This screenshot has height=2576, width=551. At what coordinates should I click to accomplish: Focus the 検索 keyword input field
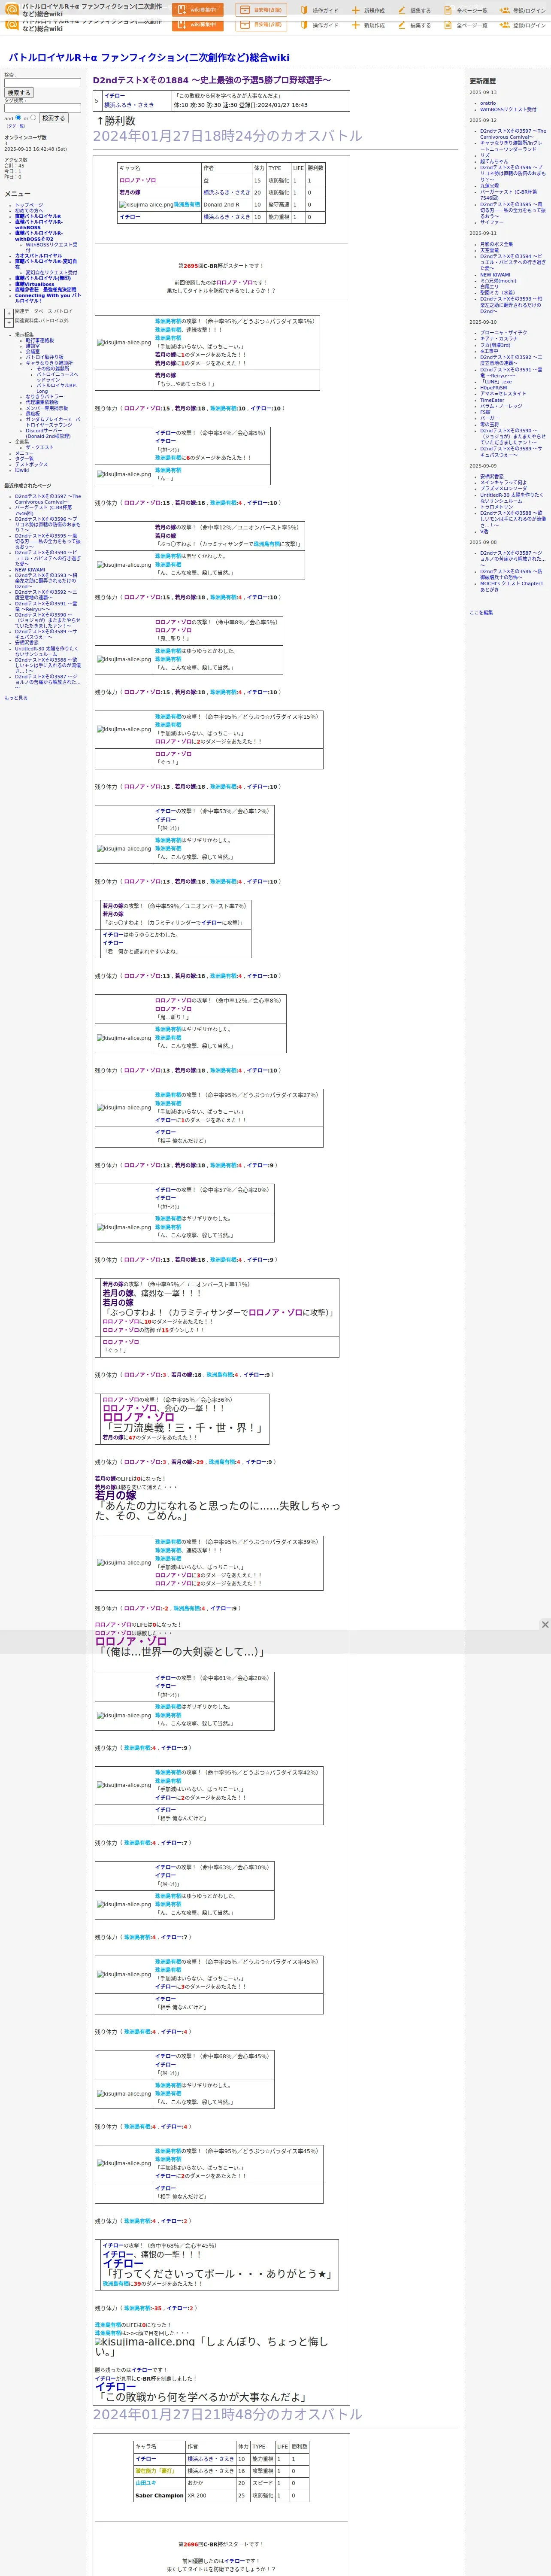(x=42, y=82)
